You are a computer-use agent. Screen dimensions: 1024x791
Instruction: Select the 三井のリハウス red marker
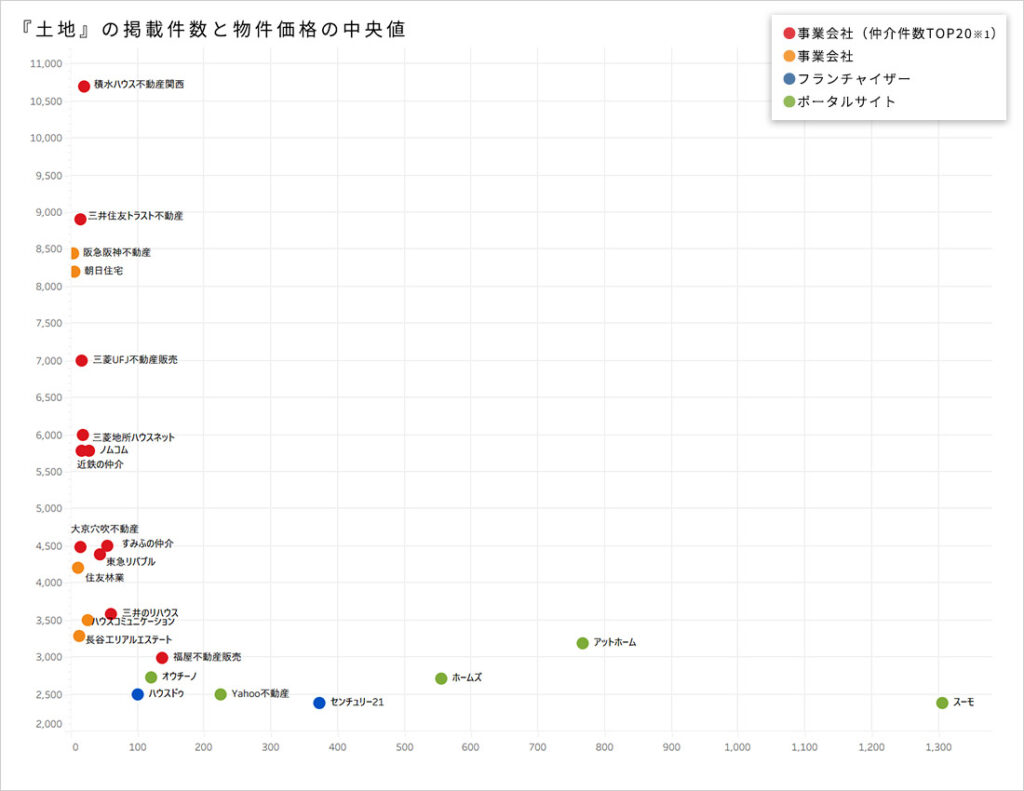coord(111,614)
